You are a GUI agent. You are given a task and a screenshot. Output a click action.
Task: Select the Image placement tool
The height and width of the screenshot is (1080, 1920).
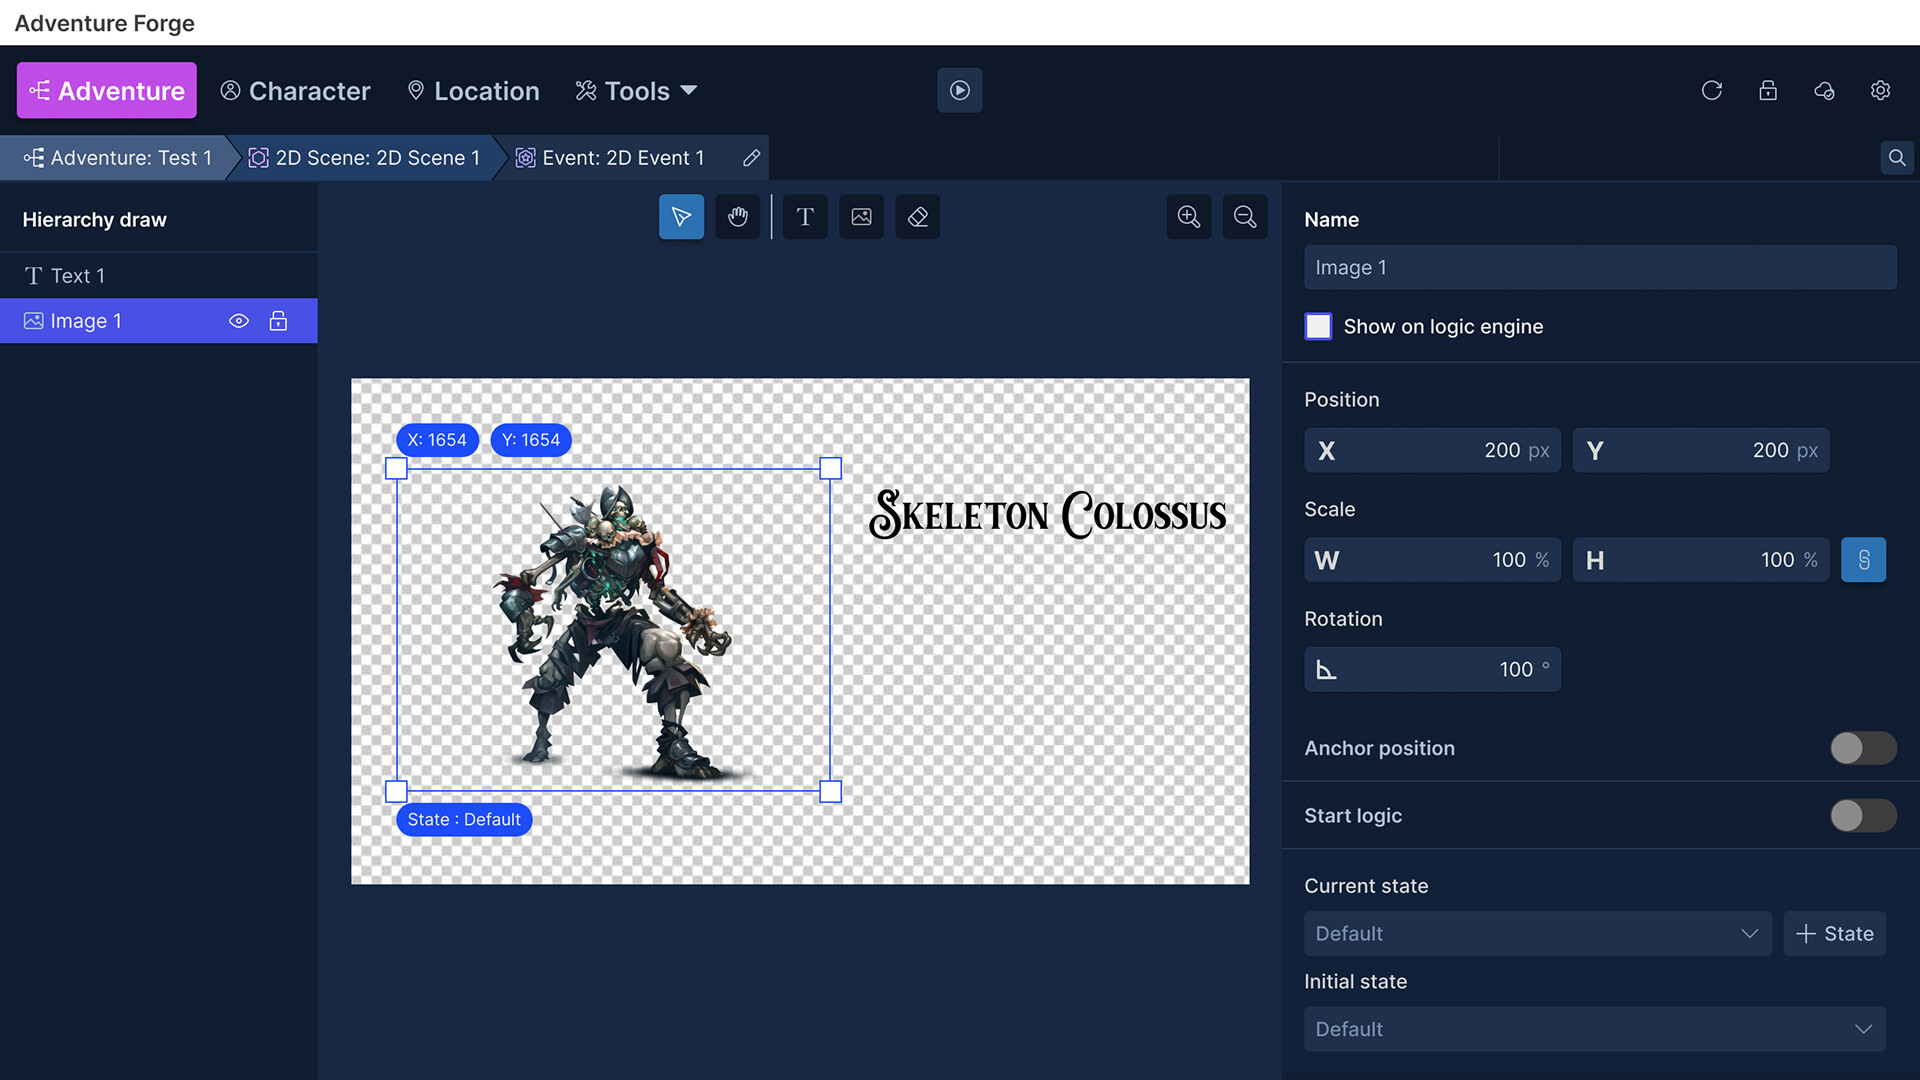861,216
